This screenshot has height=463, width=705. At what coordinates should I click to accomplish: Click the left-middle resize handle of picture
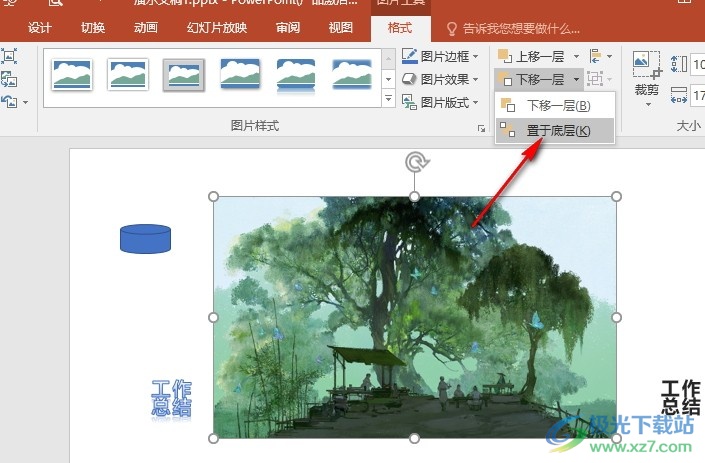pos(214,317)
